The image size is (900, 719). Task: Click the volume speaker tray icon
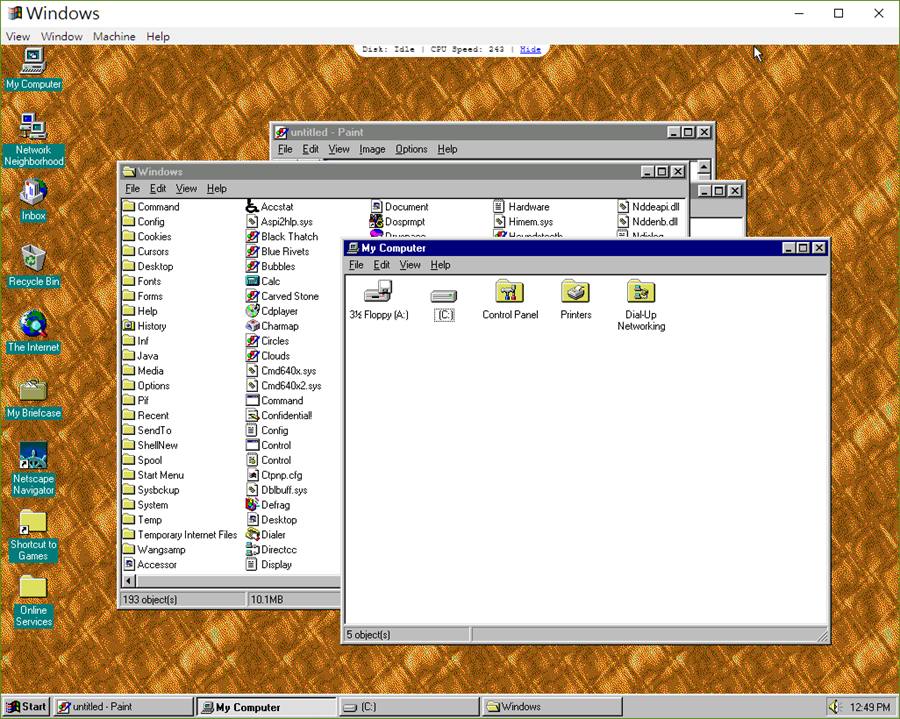point(835,707)
